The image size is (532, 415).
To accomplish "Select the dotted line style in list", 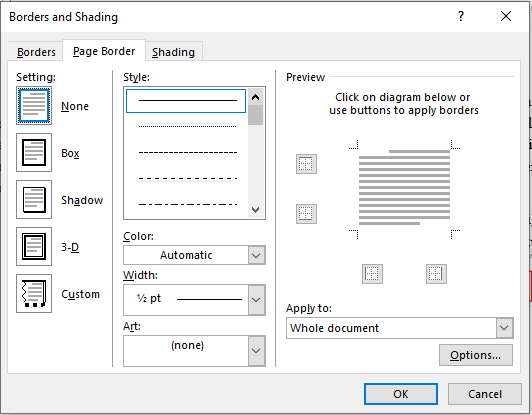I will pyautogui.click(x=187, y=127).
